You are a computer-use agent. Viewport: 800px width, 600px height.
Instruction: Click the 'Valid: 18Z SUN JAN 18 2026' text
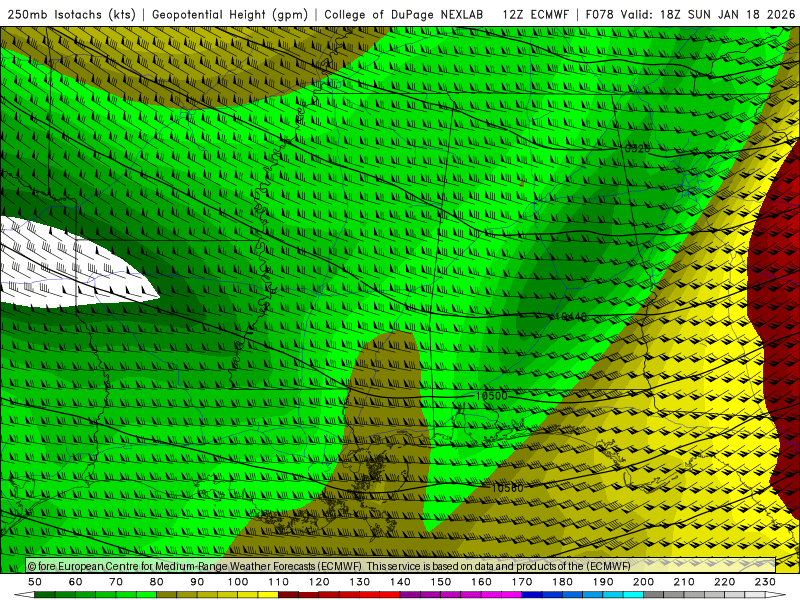(x=708, y=14)
